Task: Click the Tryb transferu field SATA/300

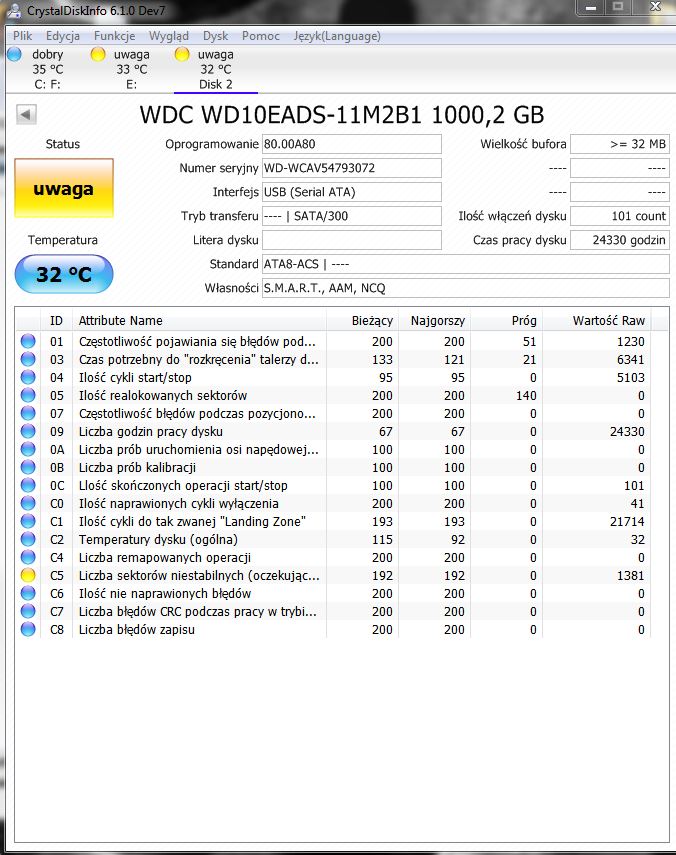Action: pos(352,216)
